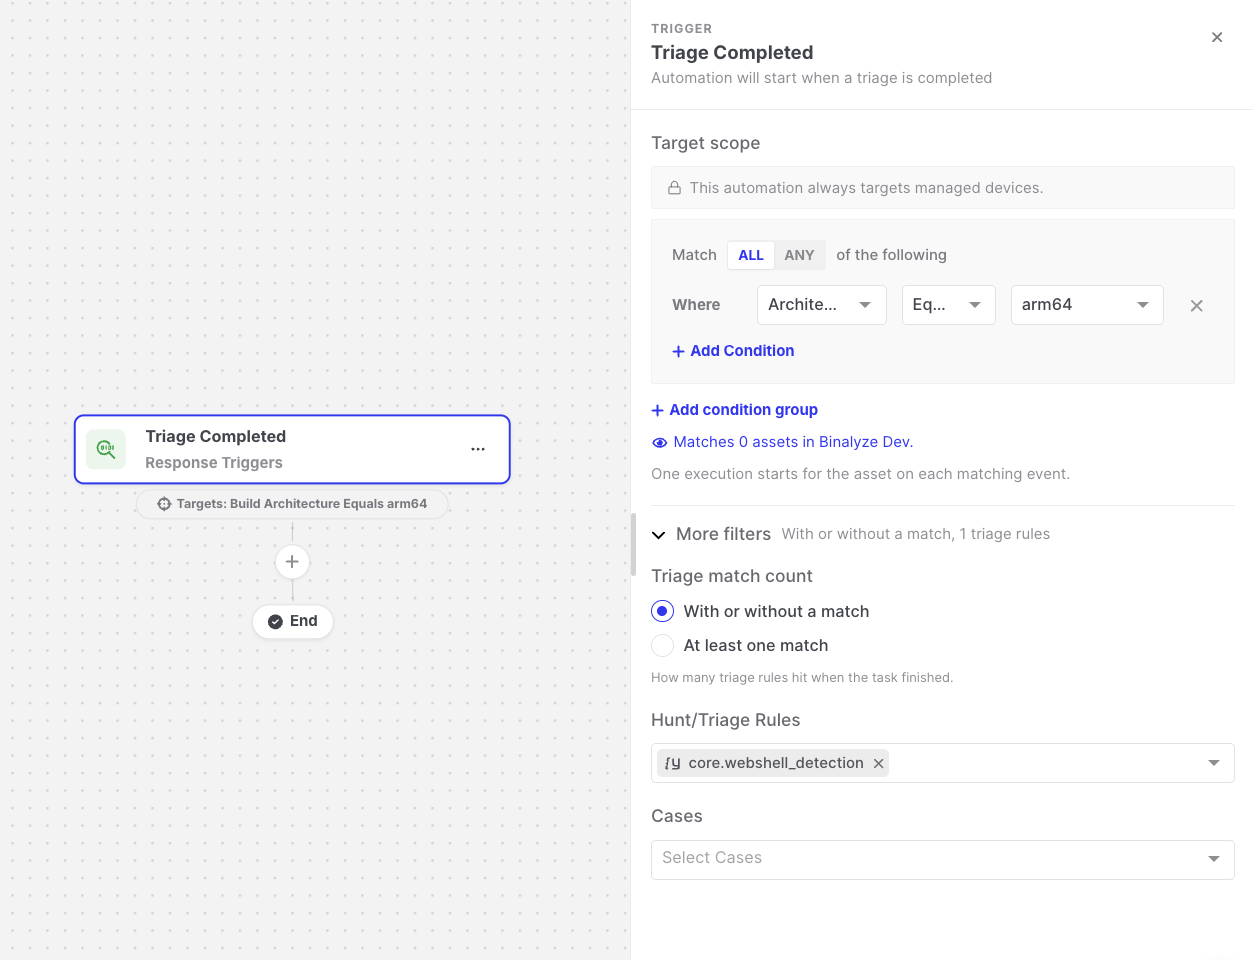
Task: Click Add Condition
Action: pos(733,351)
